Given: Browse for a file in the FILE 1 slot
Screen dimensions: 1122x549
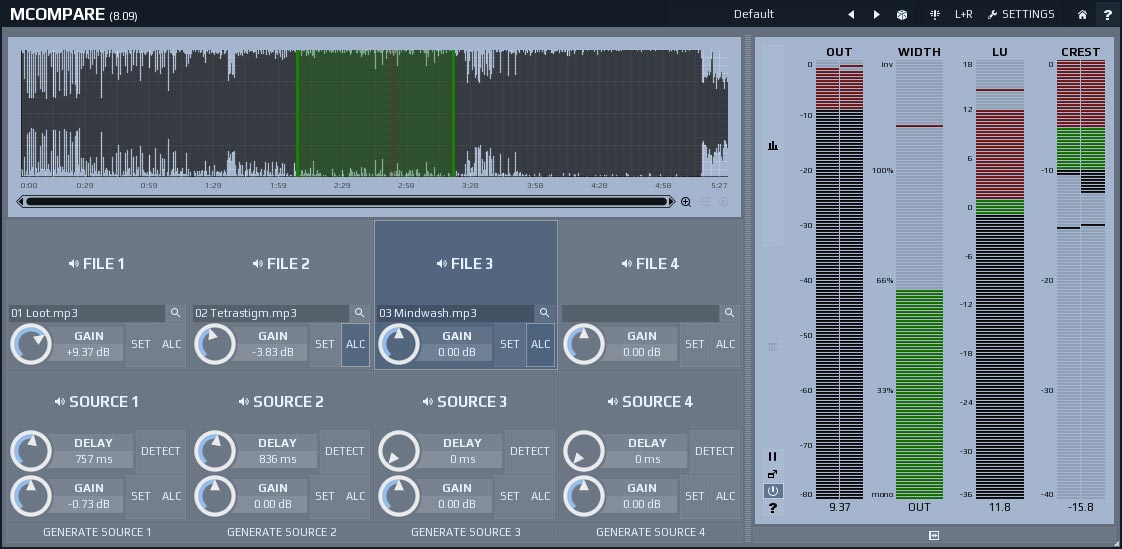Looking at the screenshot, I should [x=175, y=313].
